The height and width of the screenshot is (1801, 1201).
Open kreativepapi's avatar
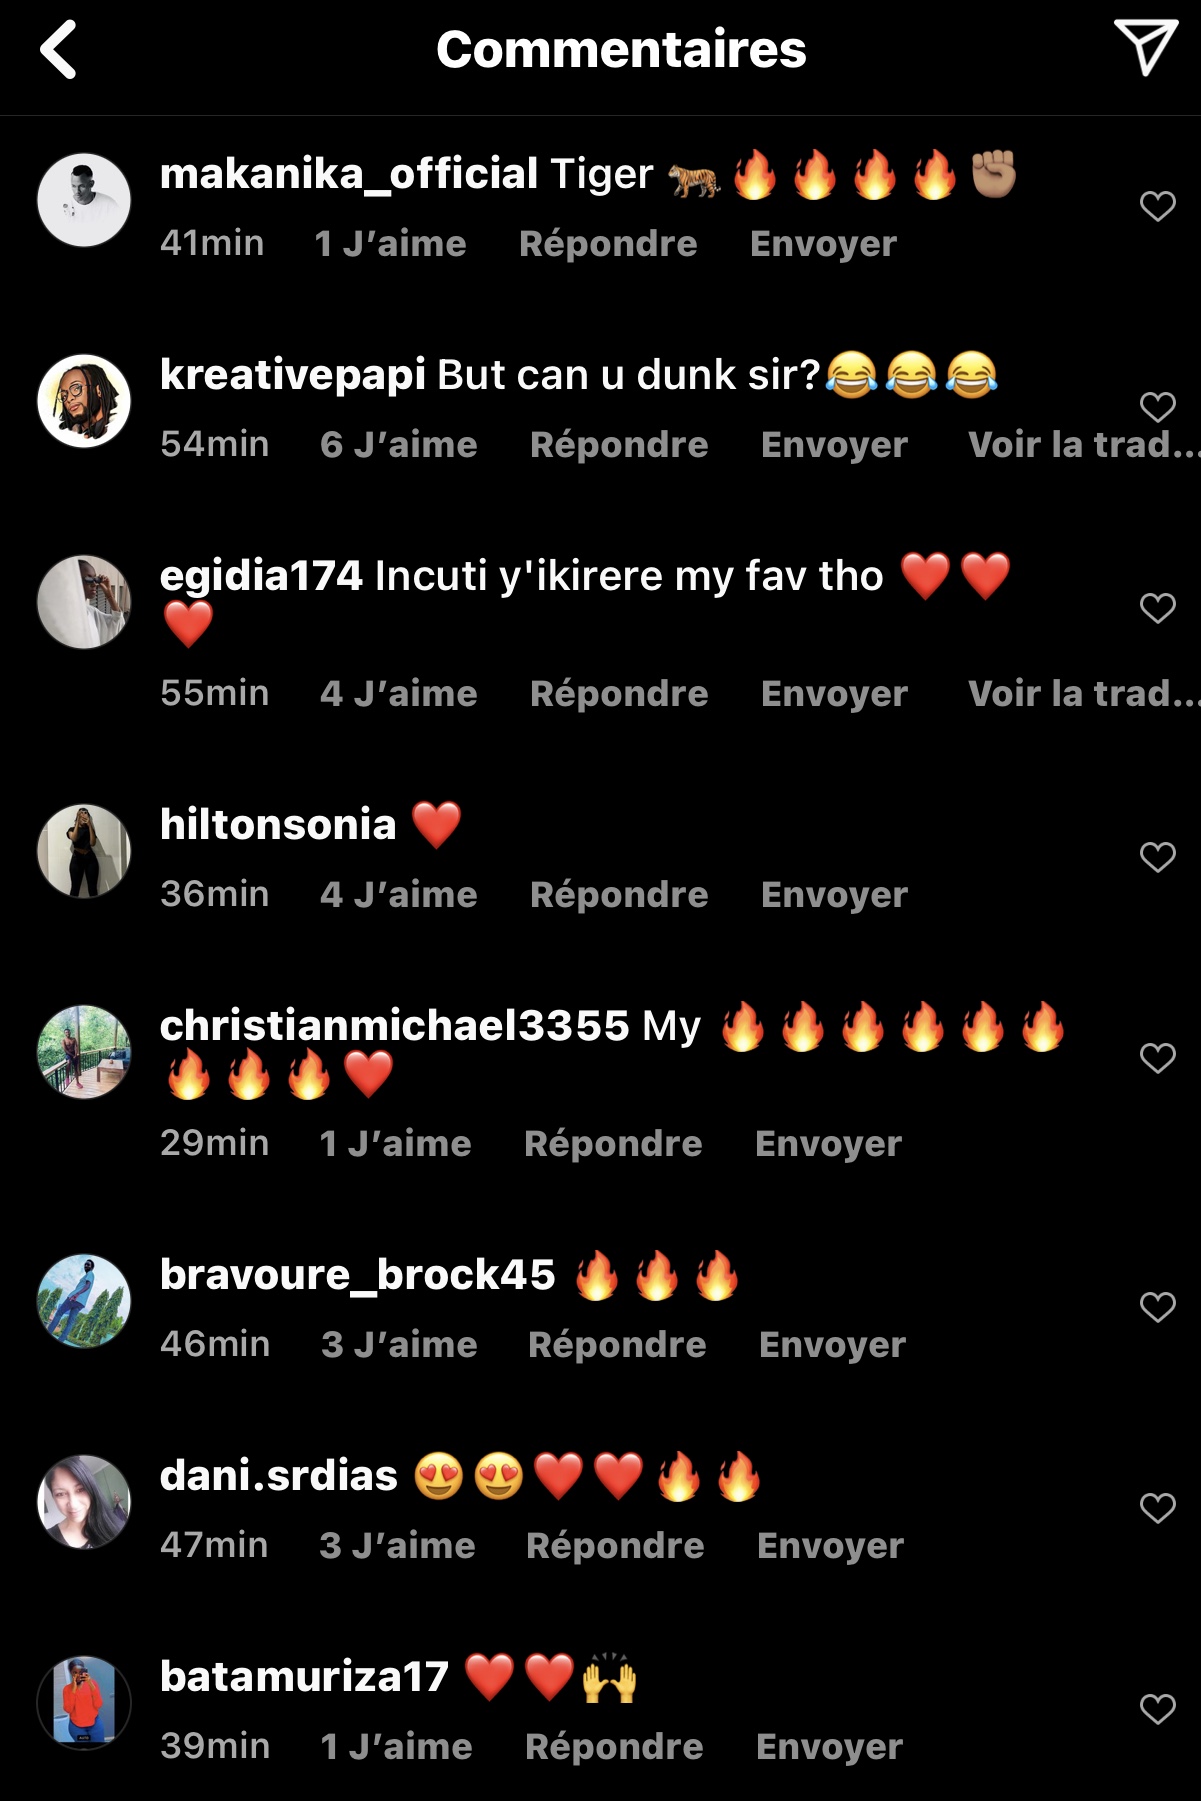(x=84, y=401)
